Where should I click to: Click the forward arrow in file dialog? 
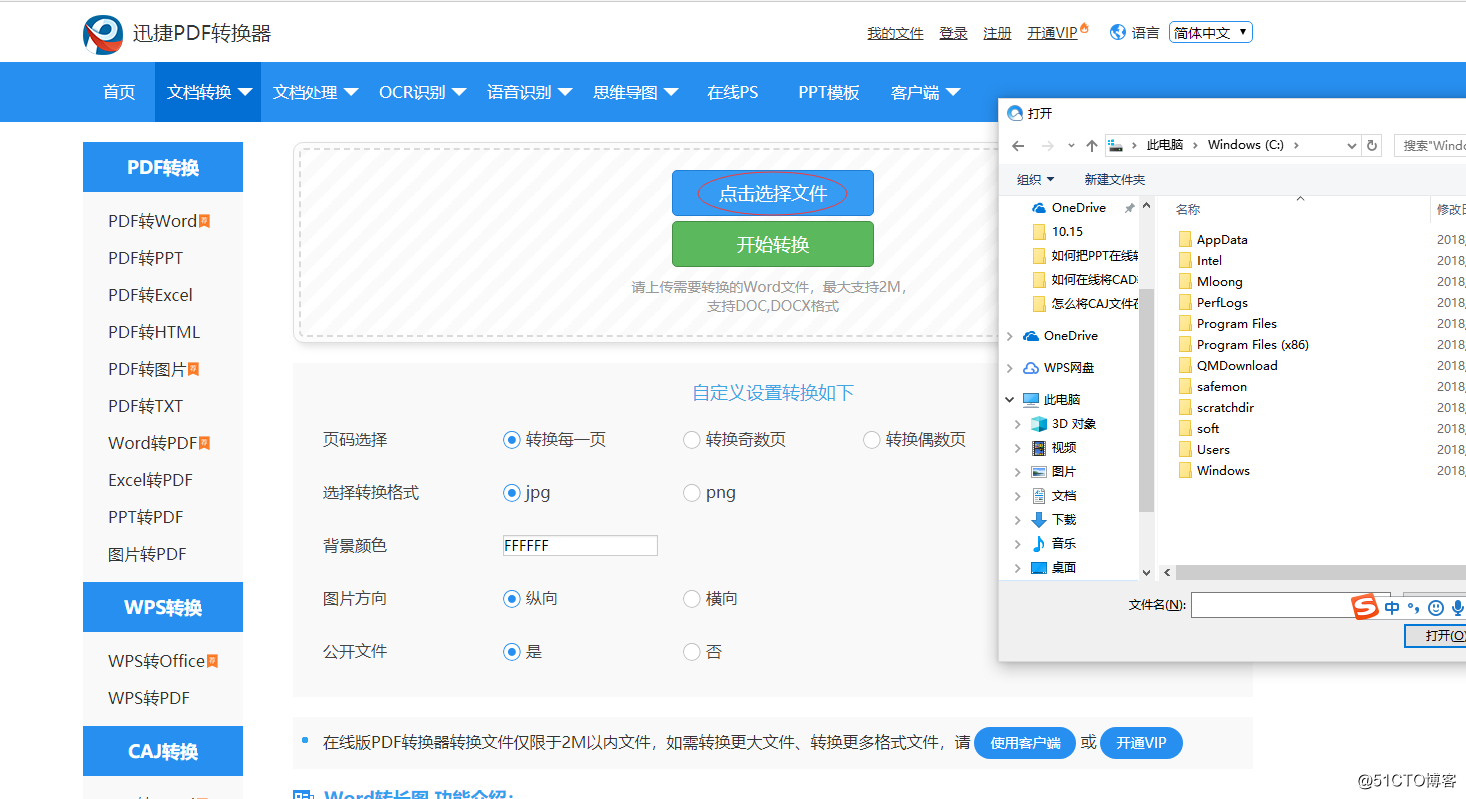click(x=1047, y=145)
